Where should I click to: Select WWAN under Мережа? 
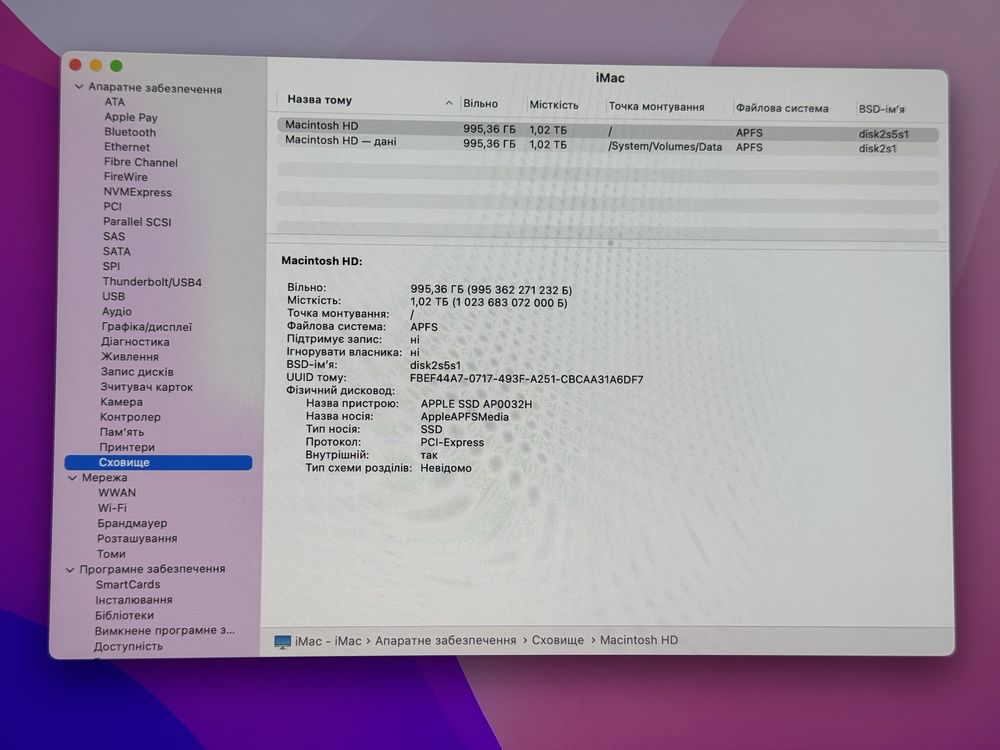click(x=117, y=493)
